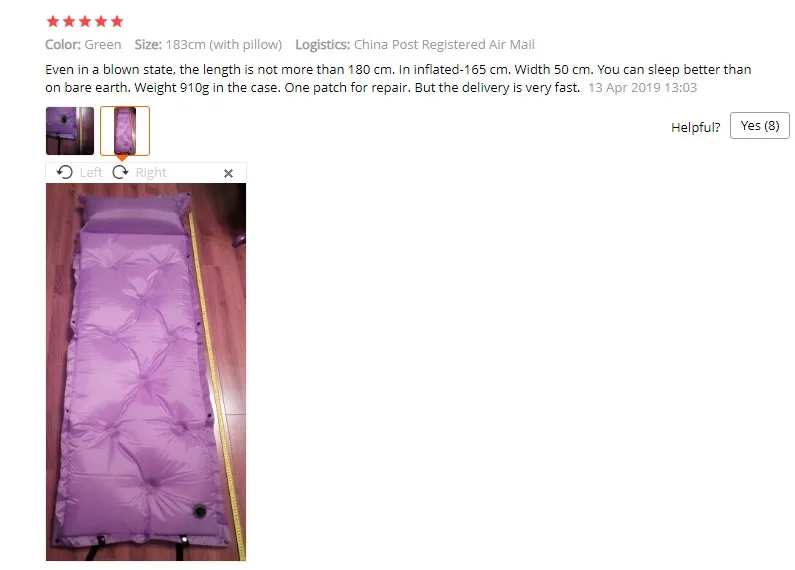Click the "Left" rotate label
Screen dimensions: 795x570
pos(91,173)
